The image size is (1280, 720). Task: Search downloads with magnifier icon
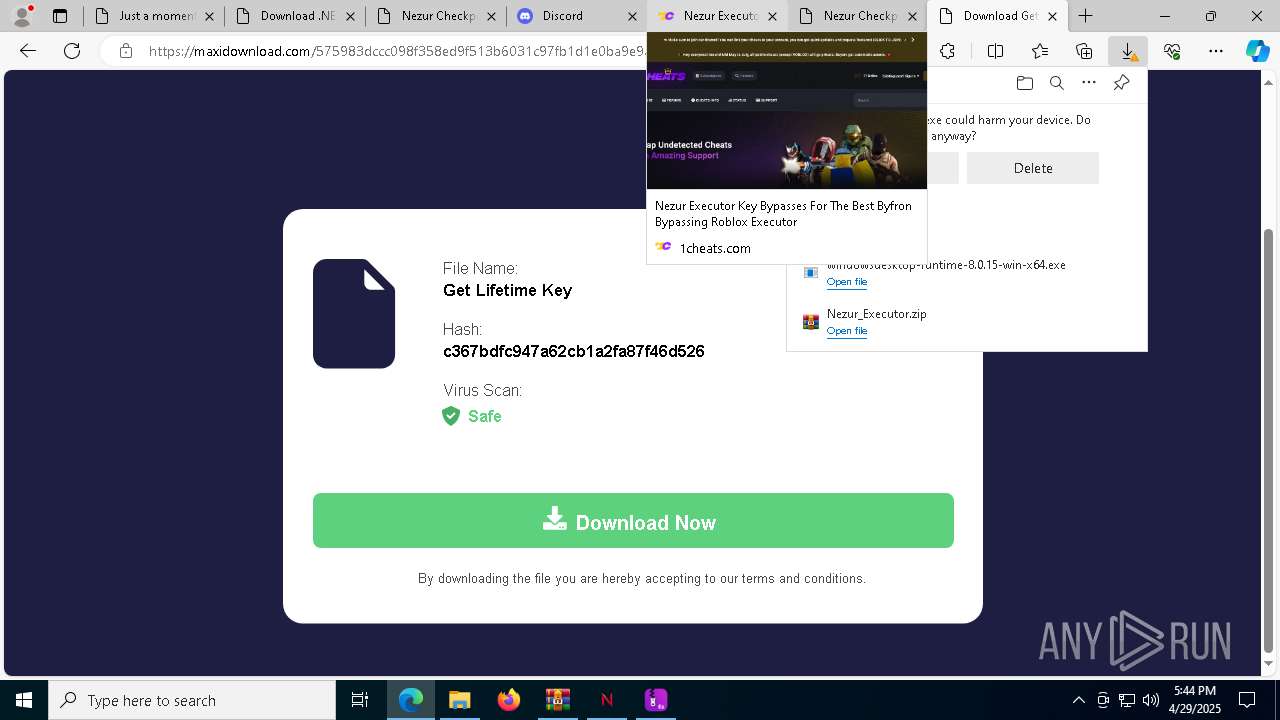click(1057, 83)
